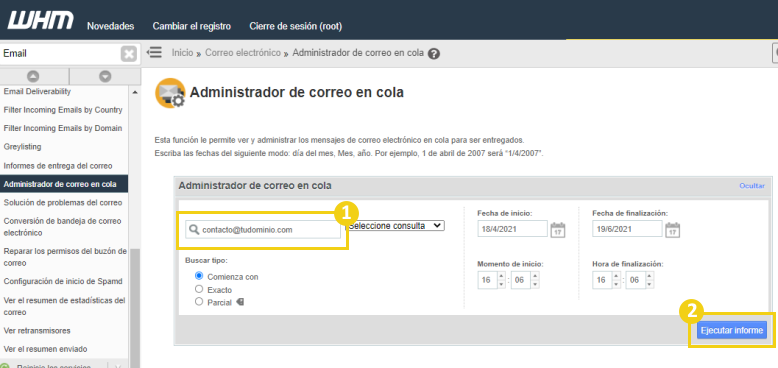Click the sidebar scroll up arrow
Image resolution: width=778 pixels, height=368 pixels.
[x=135, y=93]
